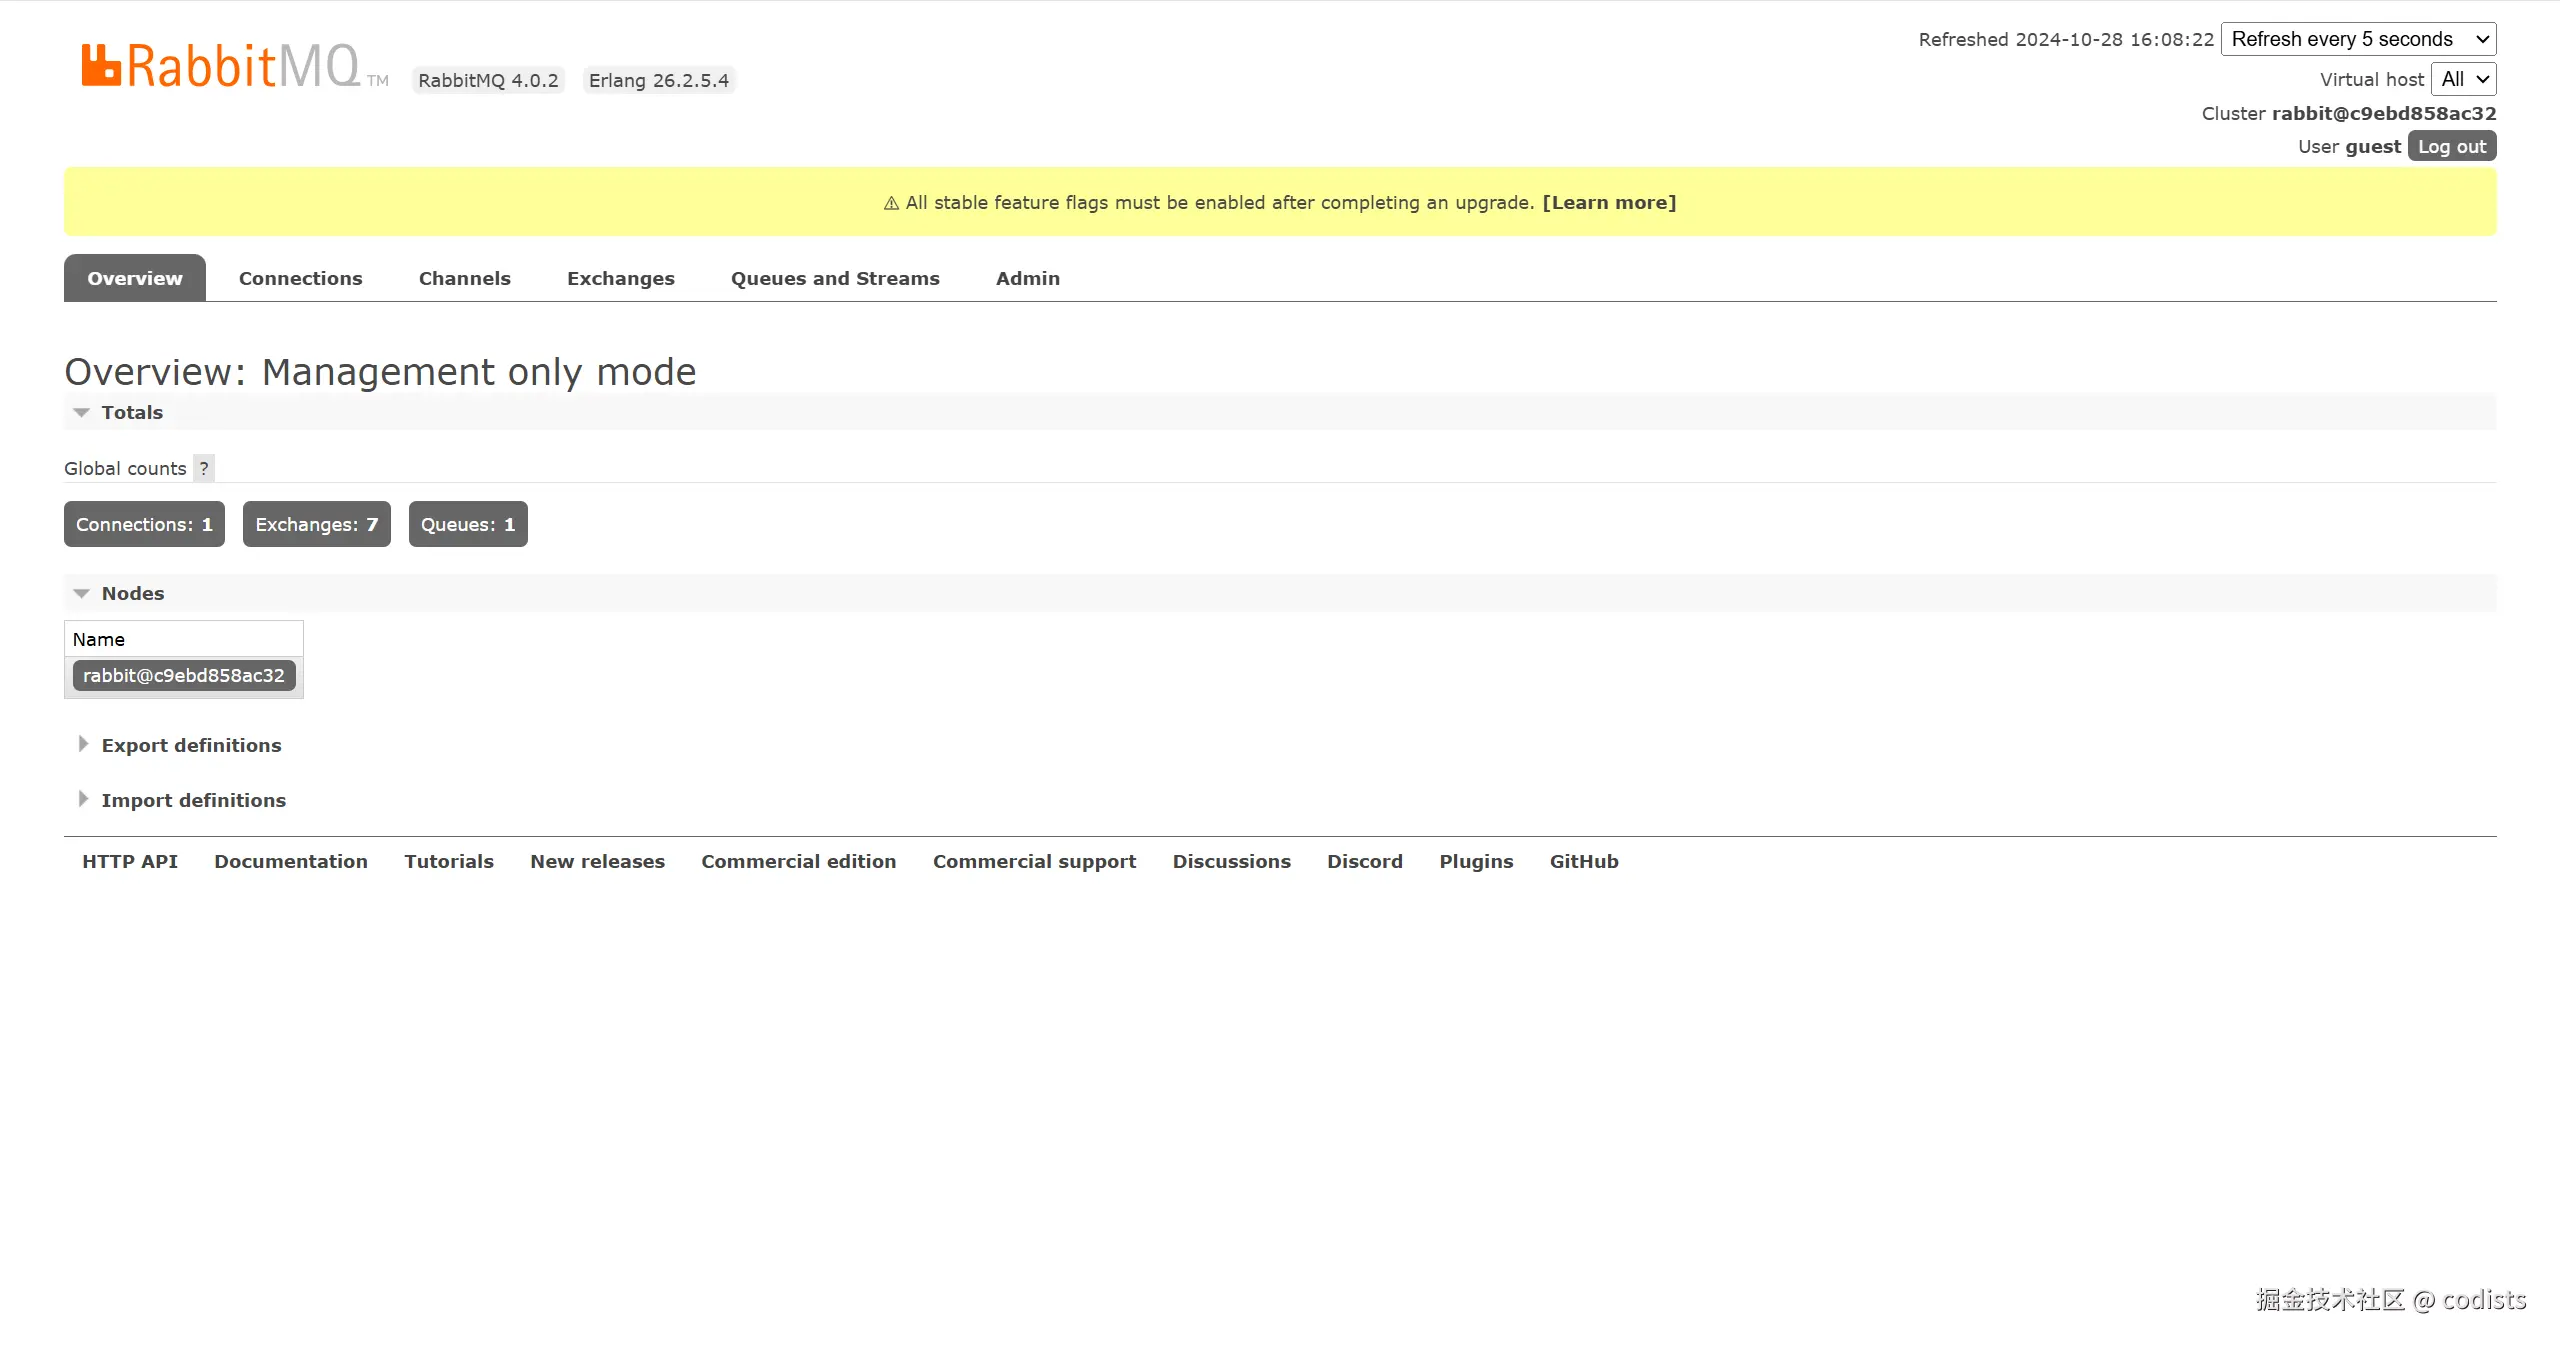Open the Queues and Streams tab

(835, 278)
